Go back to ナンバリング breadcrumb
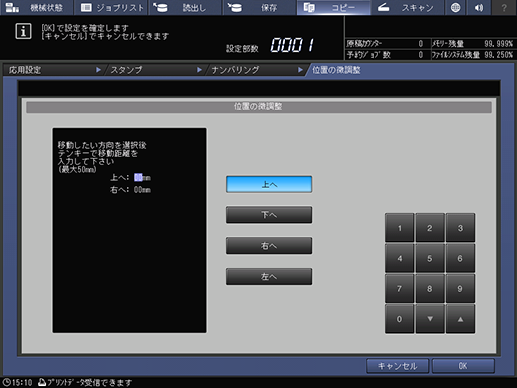Screen dimensions: 517x388 coord(257,70)
